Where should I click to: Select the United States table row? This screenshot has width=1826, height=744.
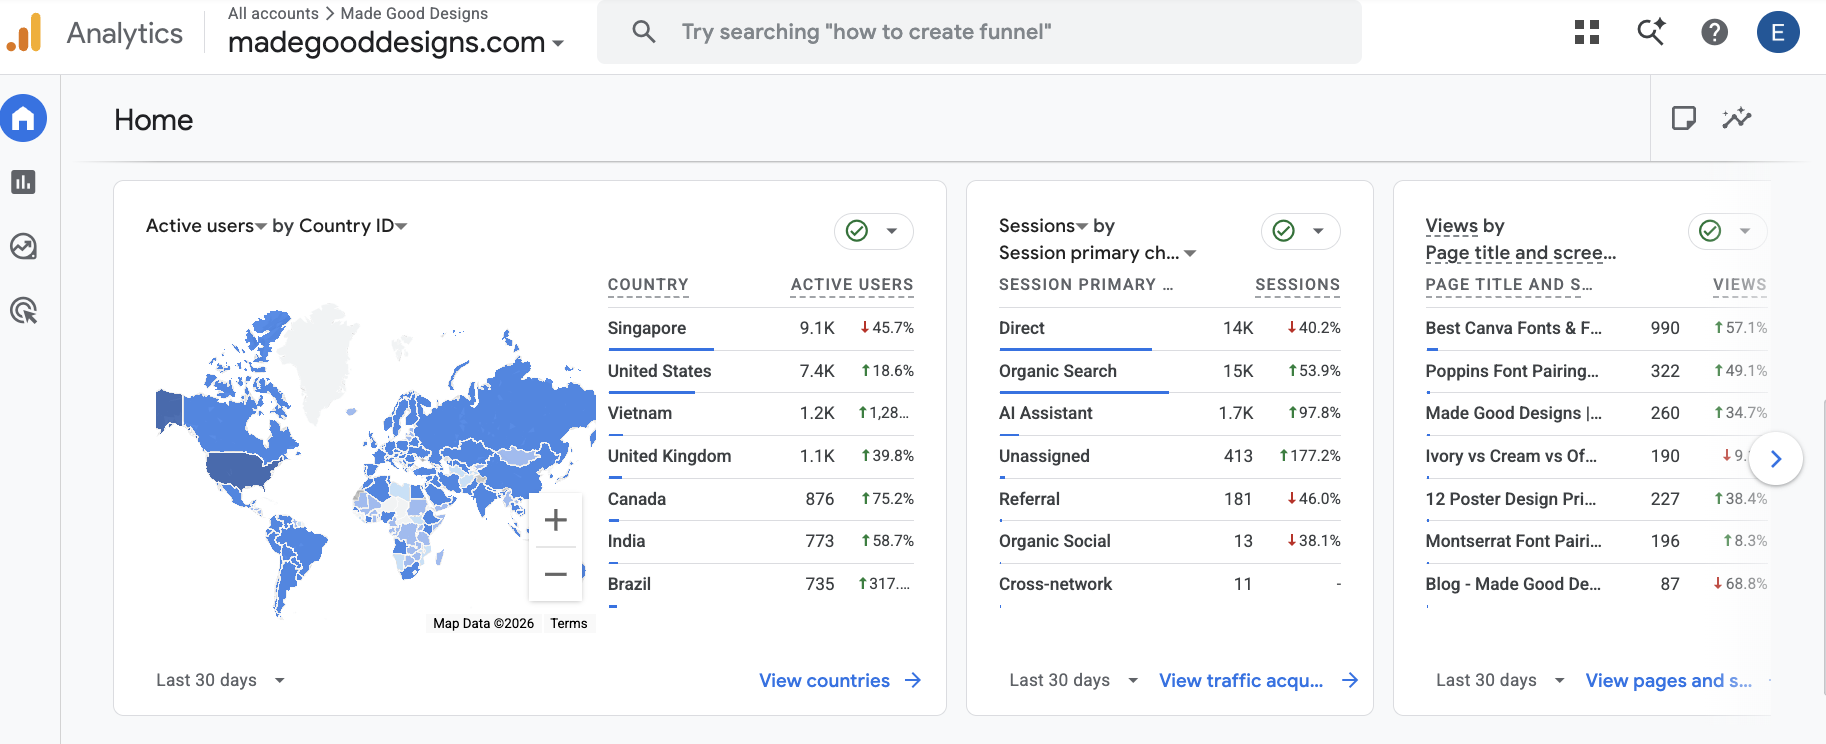click(x=761, y=371)
